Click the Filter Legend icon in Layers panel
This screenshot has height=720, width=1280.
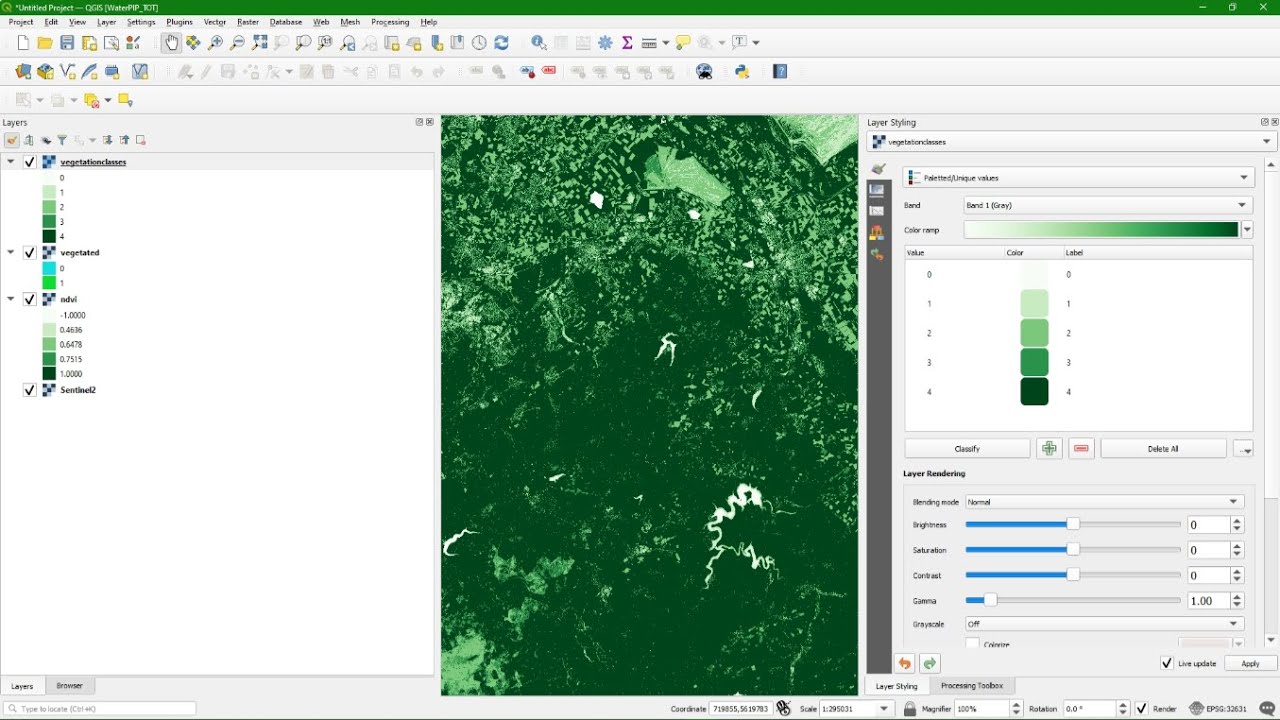[62, 140]
